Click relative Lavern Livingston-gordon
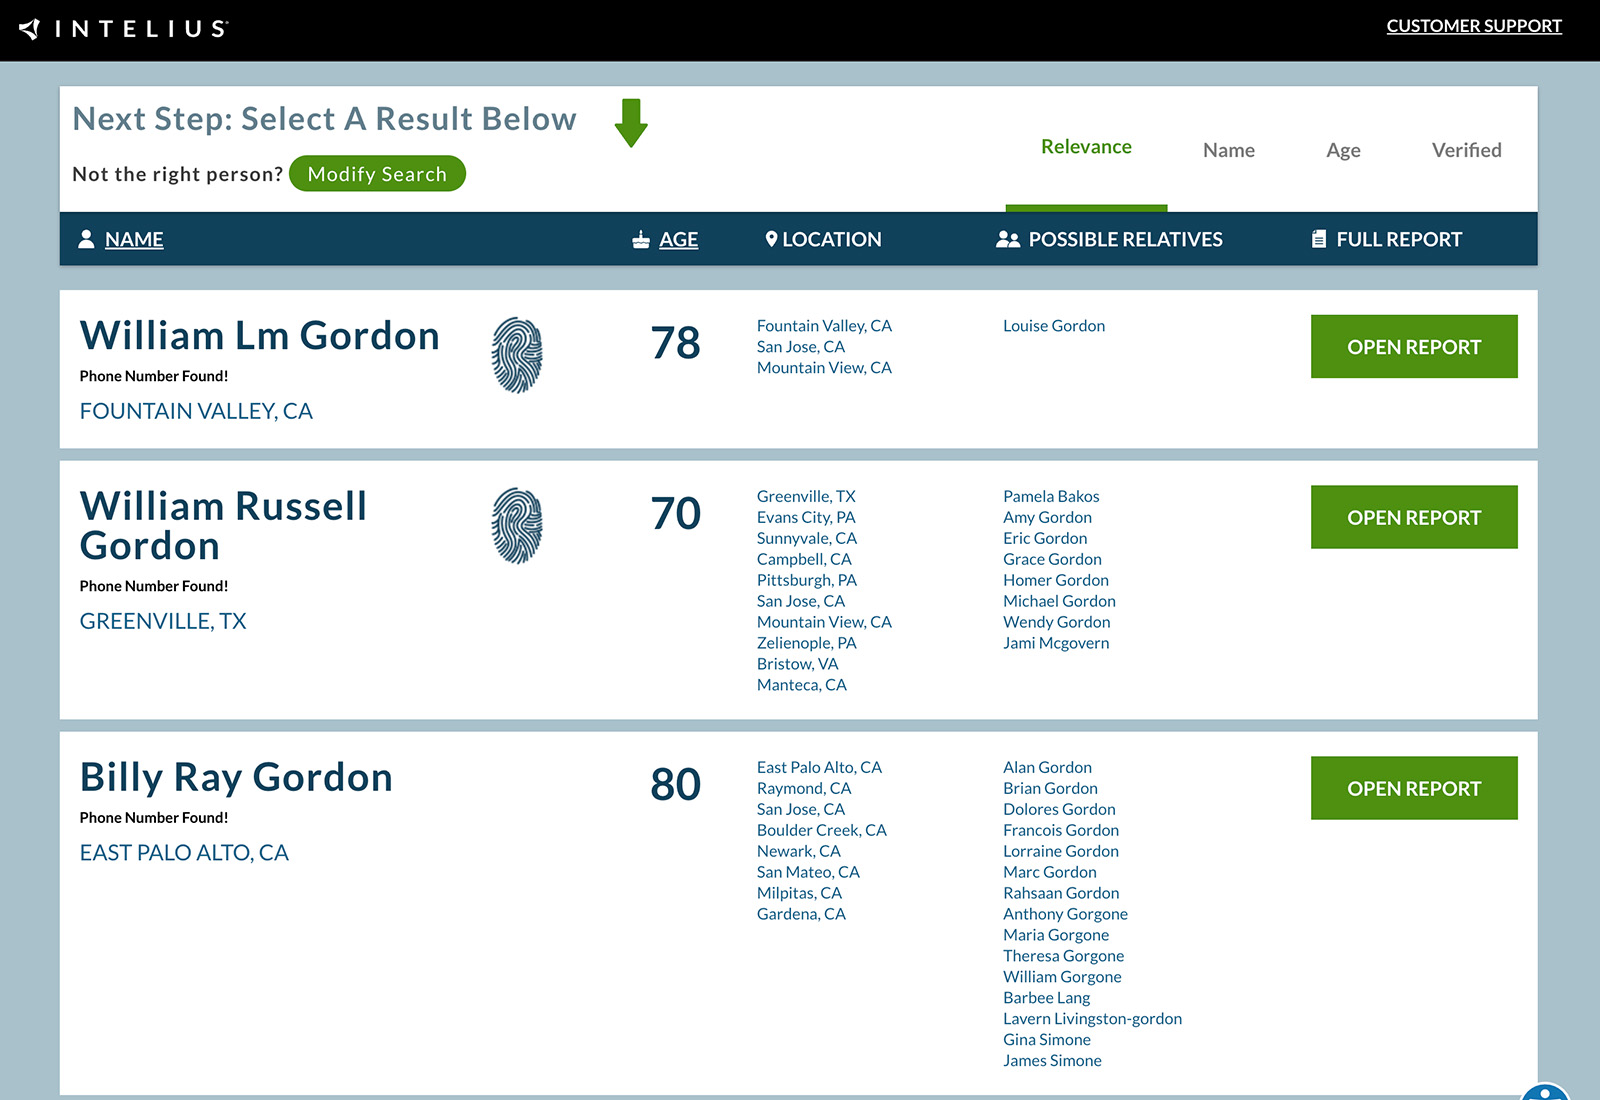 click(x=1092, y=1019)
